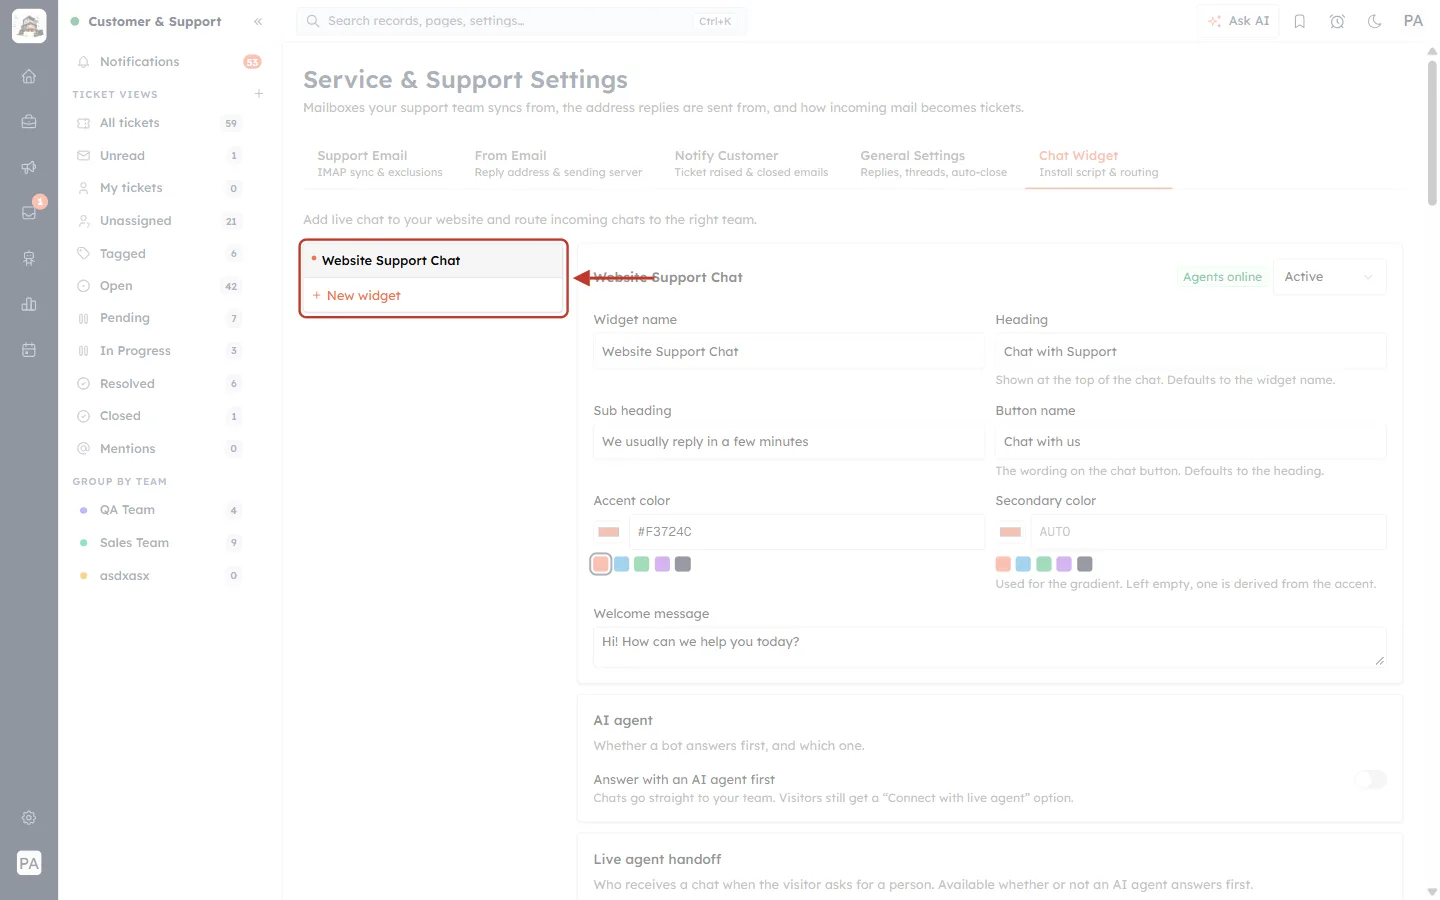1440x900 pixels.
Task: Collapse the sidebar with double chevron
Action: point(258,21)
